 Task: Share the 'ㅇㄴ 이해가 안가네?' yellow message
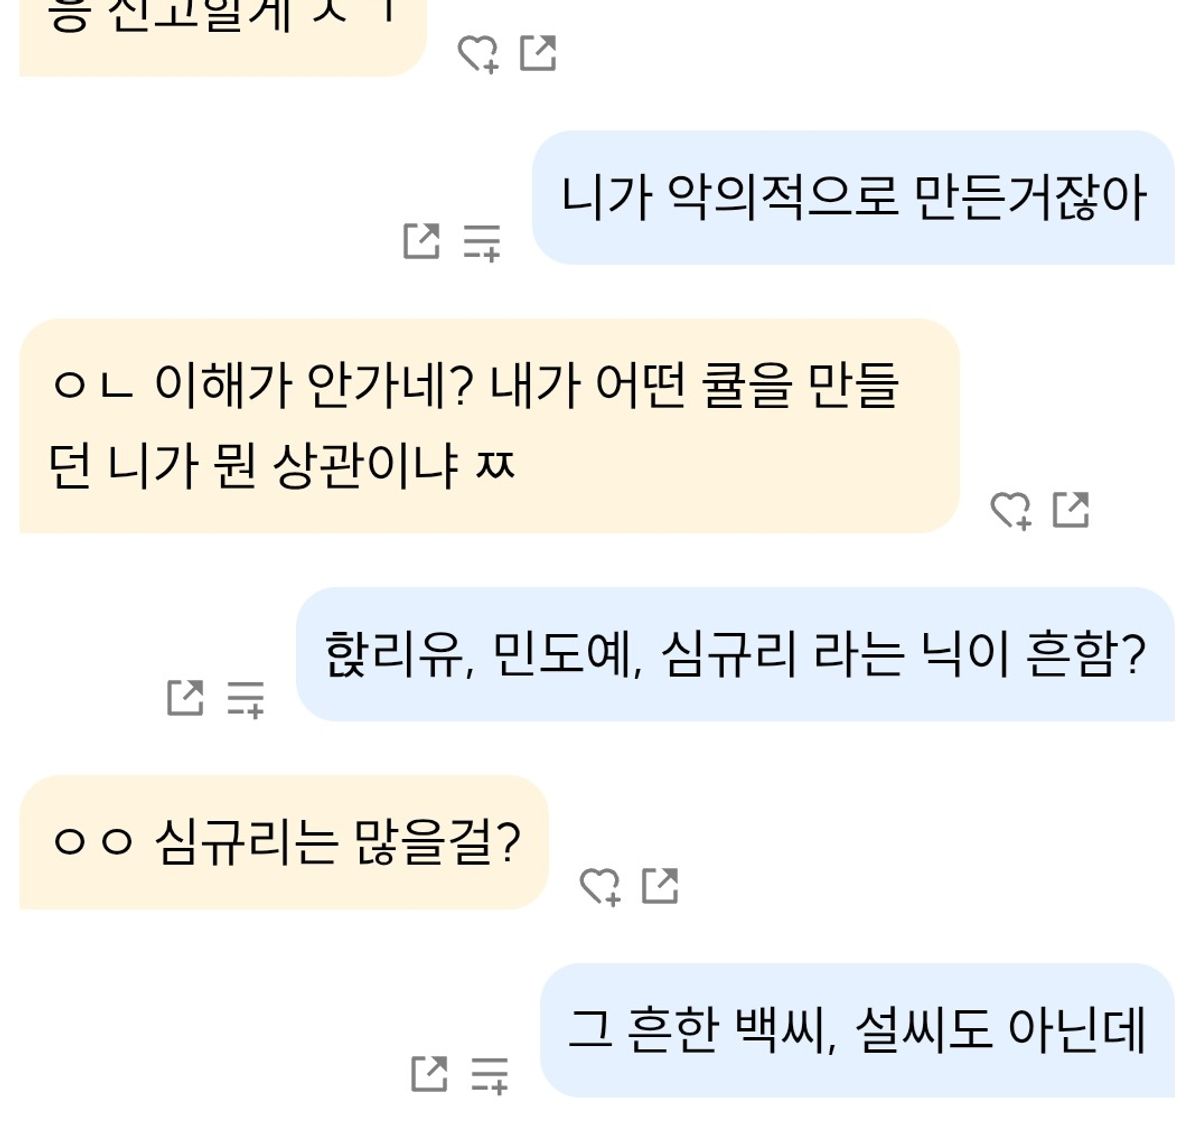[1071, 510]
